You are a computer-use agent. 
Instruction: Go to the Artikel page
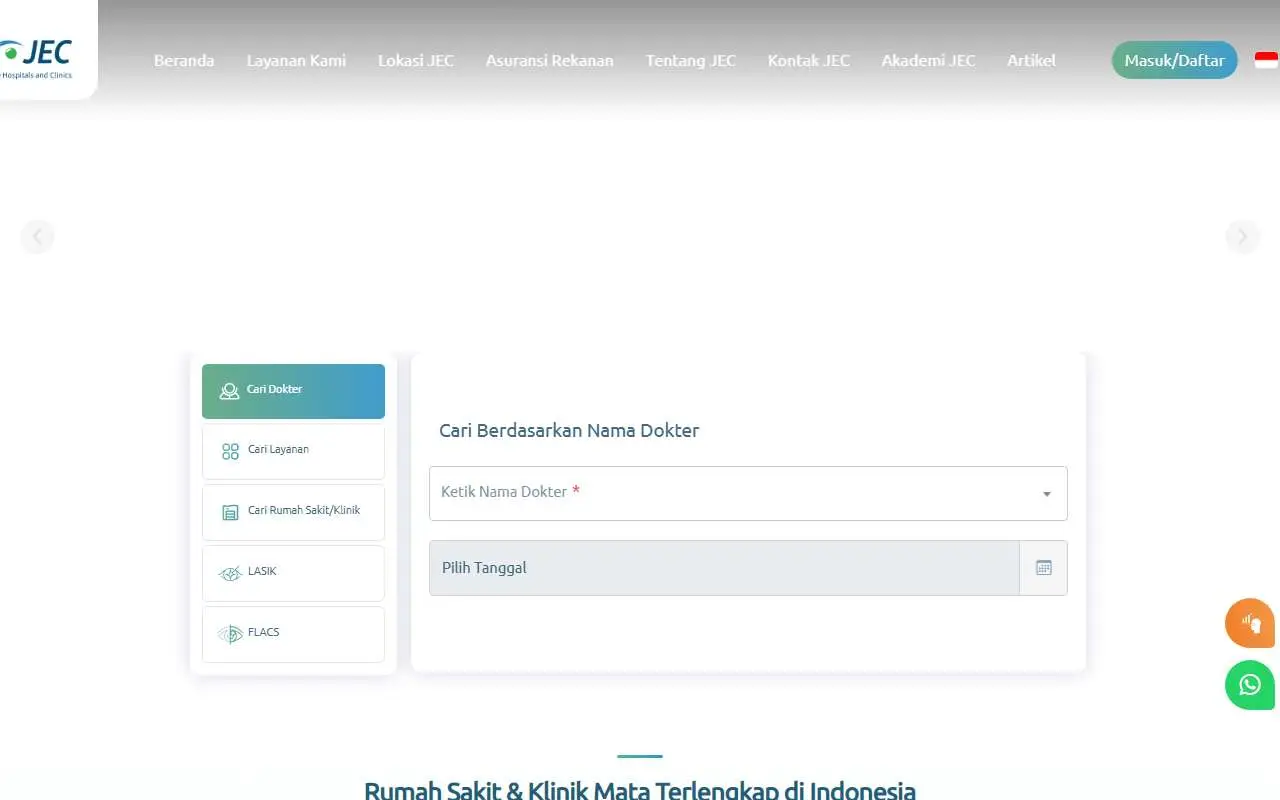coord(1032,60)
